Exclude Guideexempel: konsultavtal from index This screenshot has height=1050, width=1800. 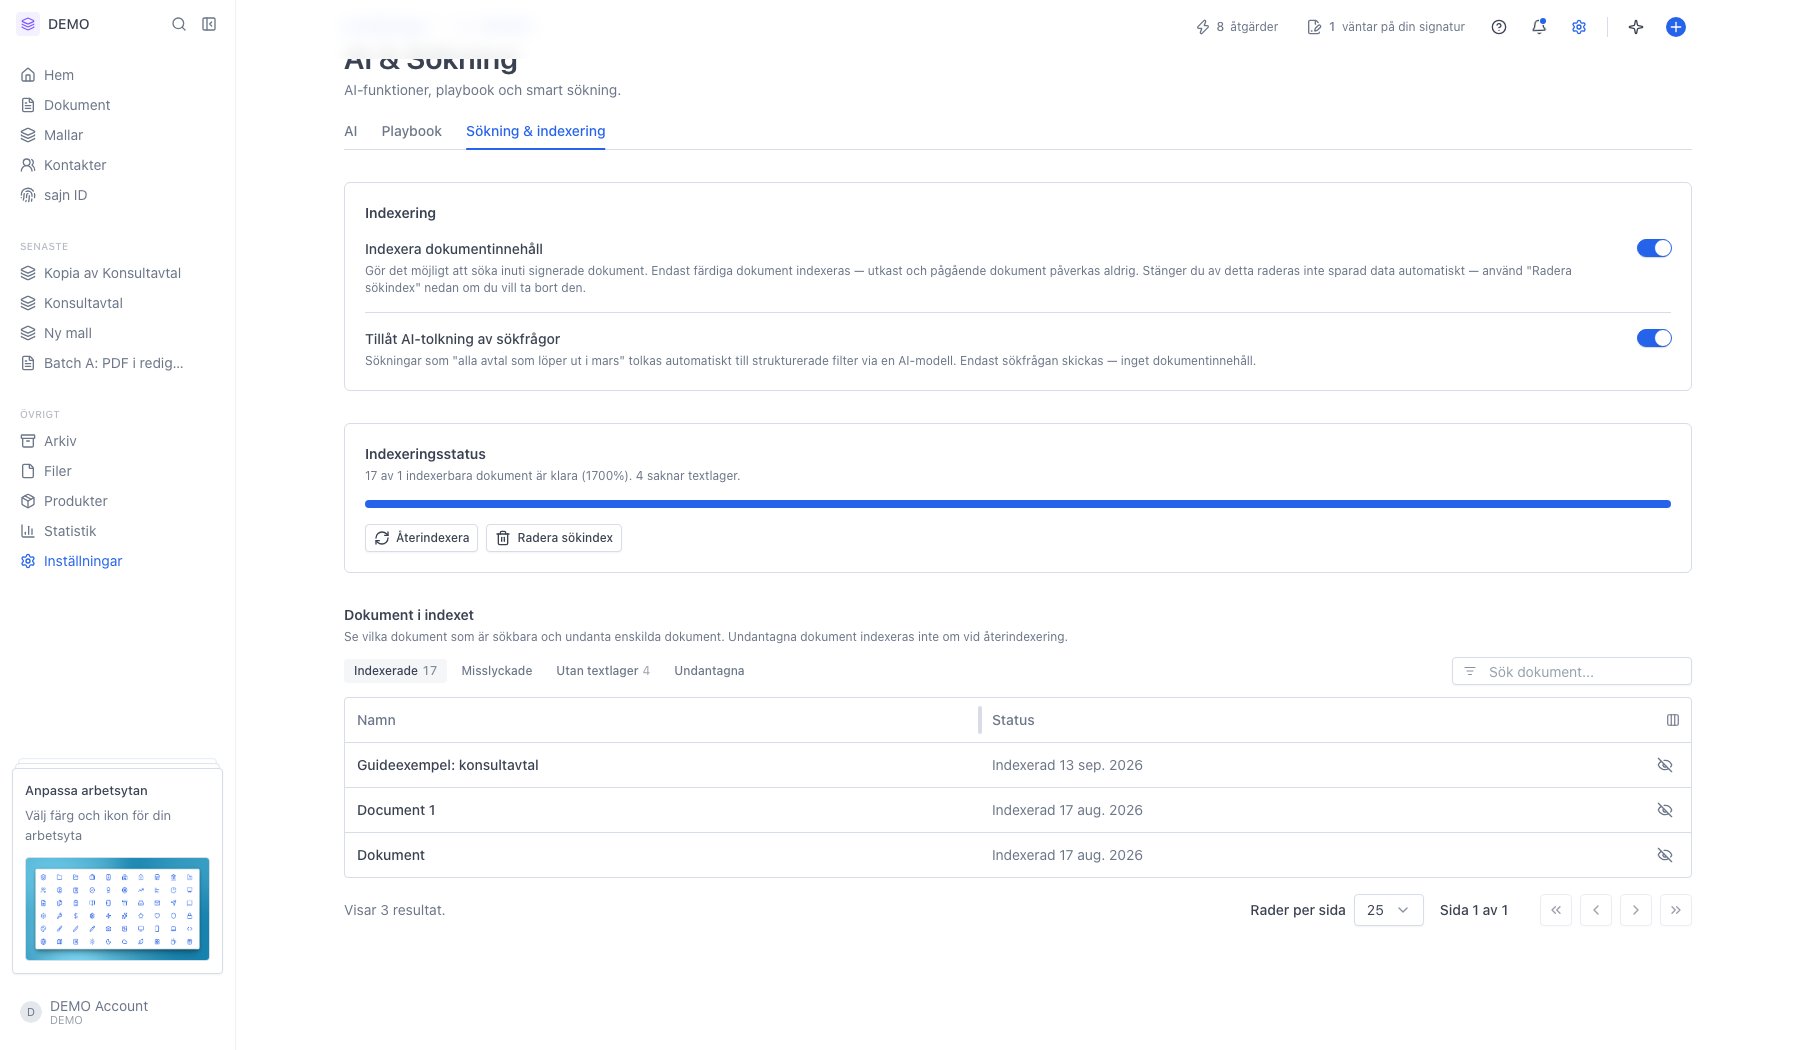(x=1665, y=765)
